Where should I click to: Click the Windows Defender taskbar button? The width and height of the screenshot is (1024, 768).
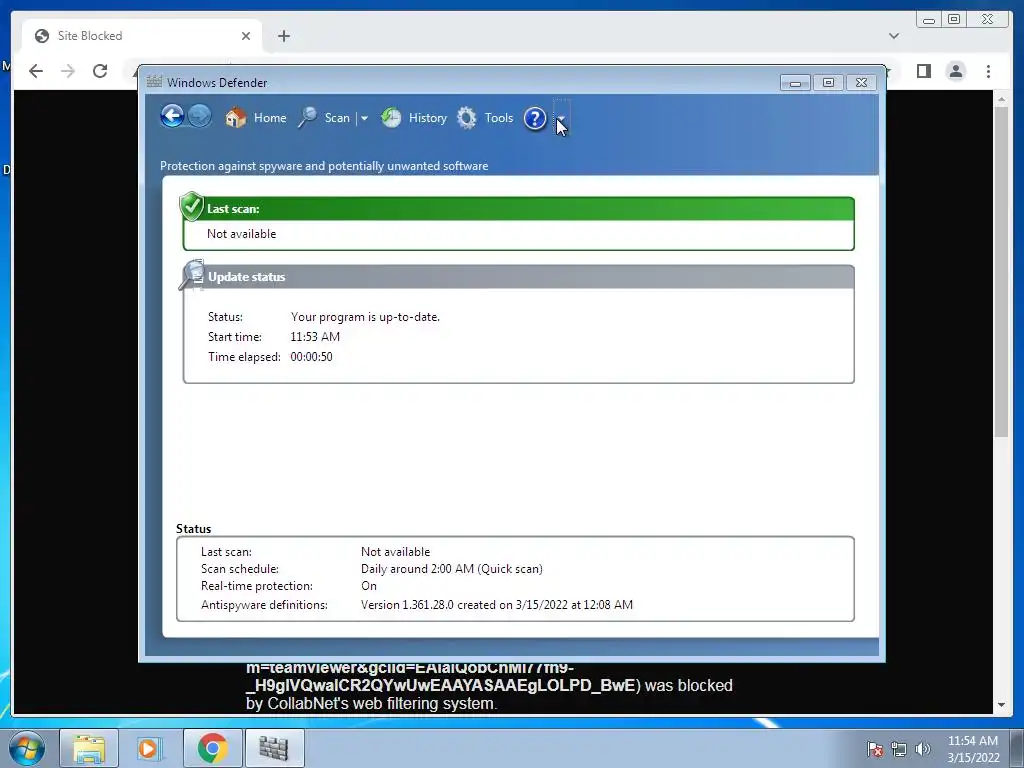pos(274,748)
